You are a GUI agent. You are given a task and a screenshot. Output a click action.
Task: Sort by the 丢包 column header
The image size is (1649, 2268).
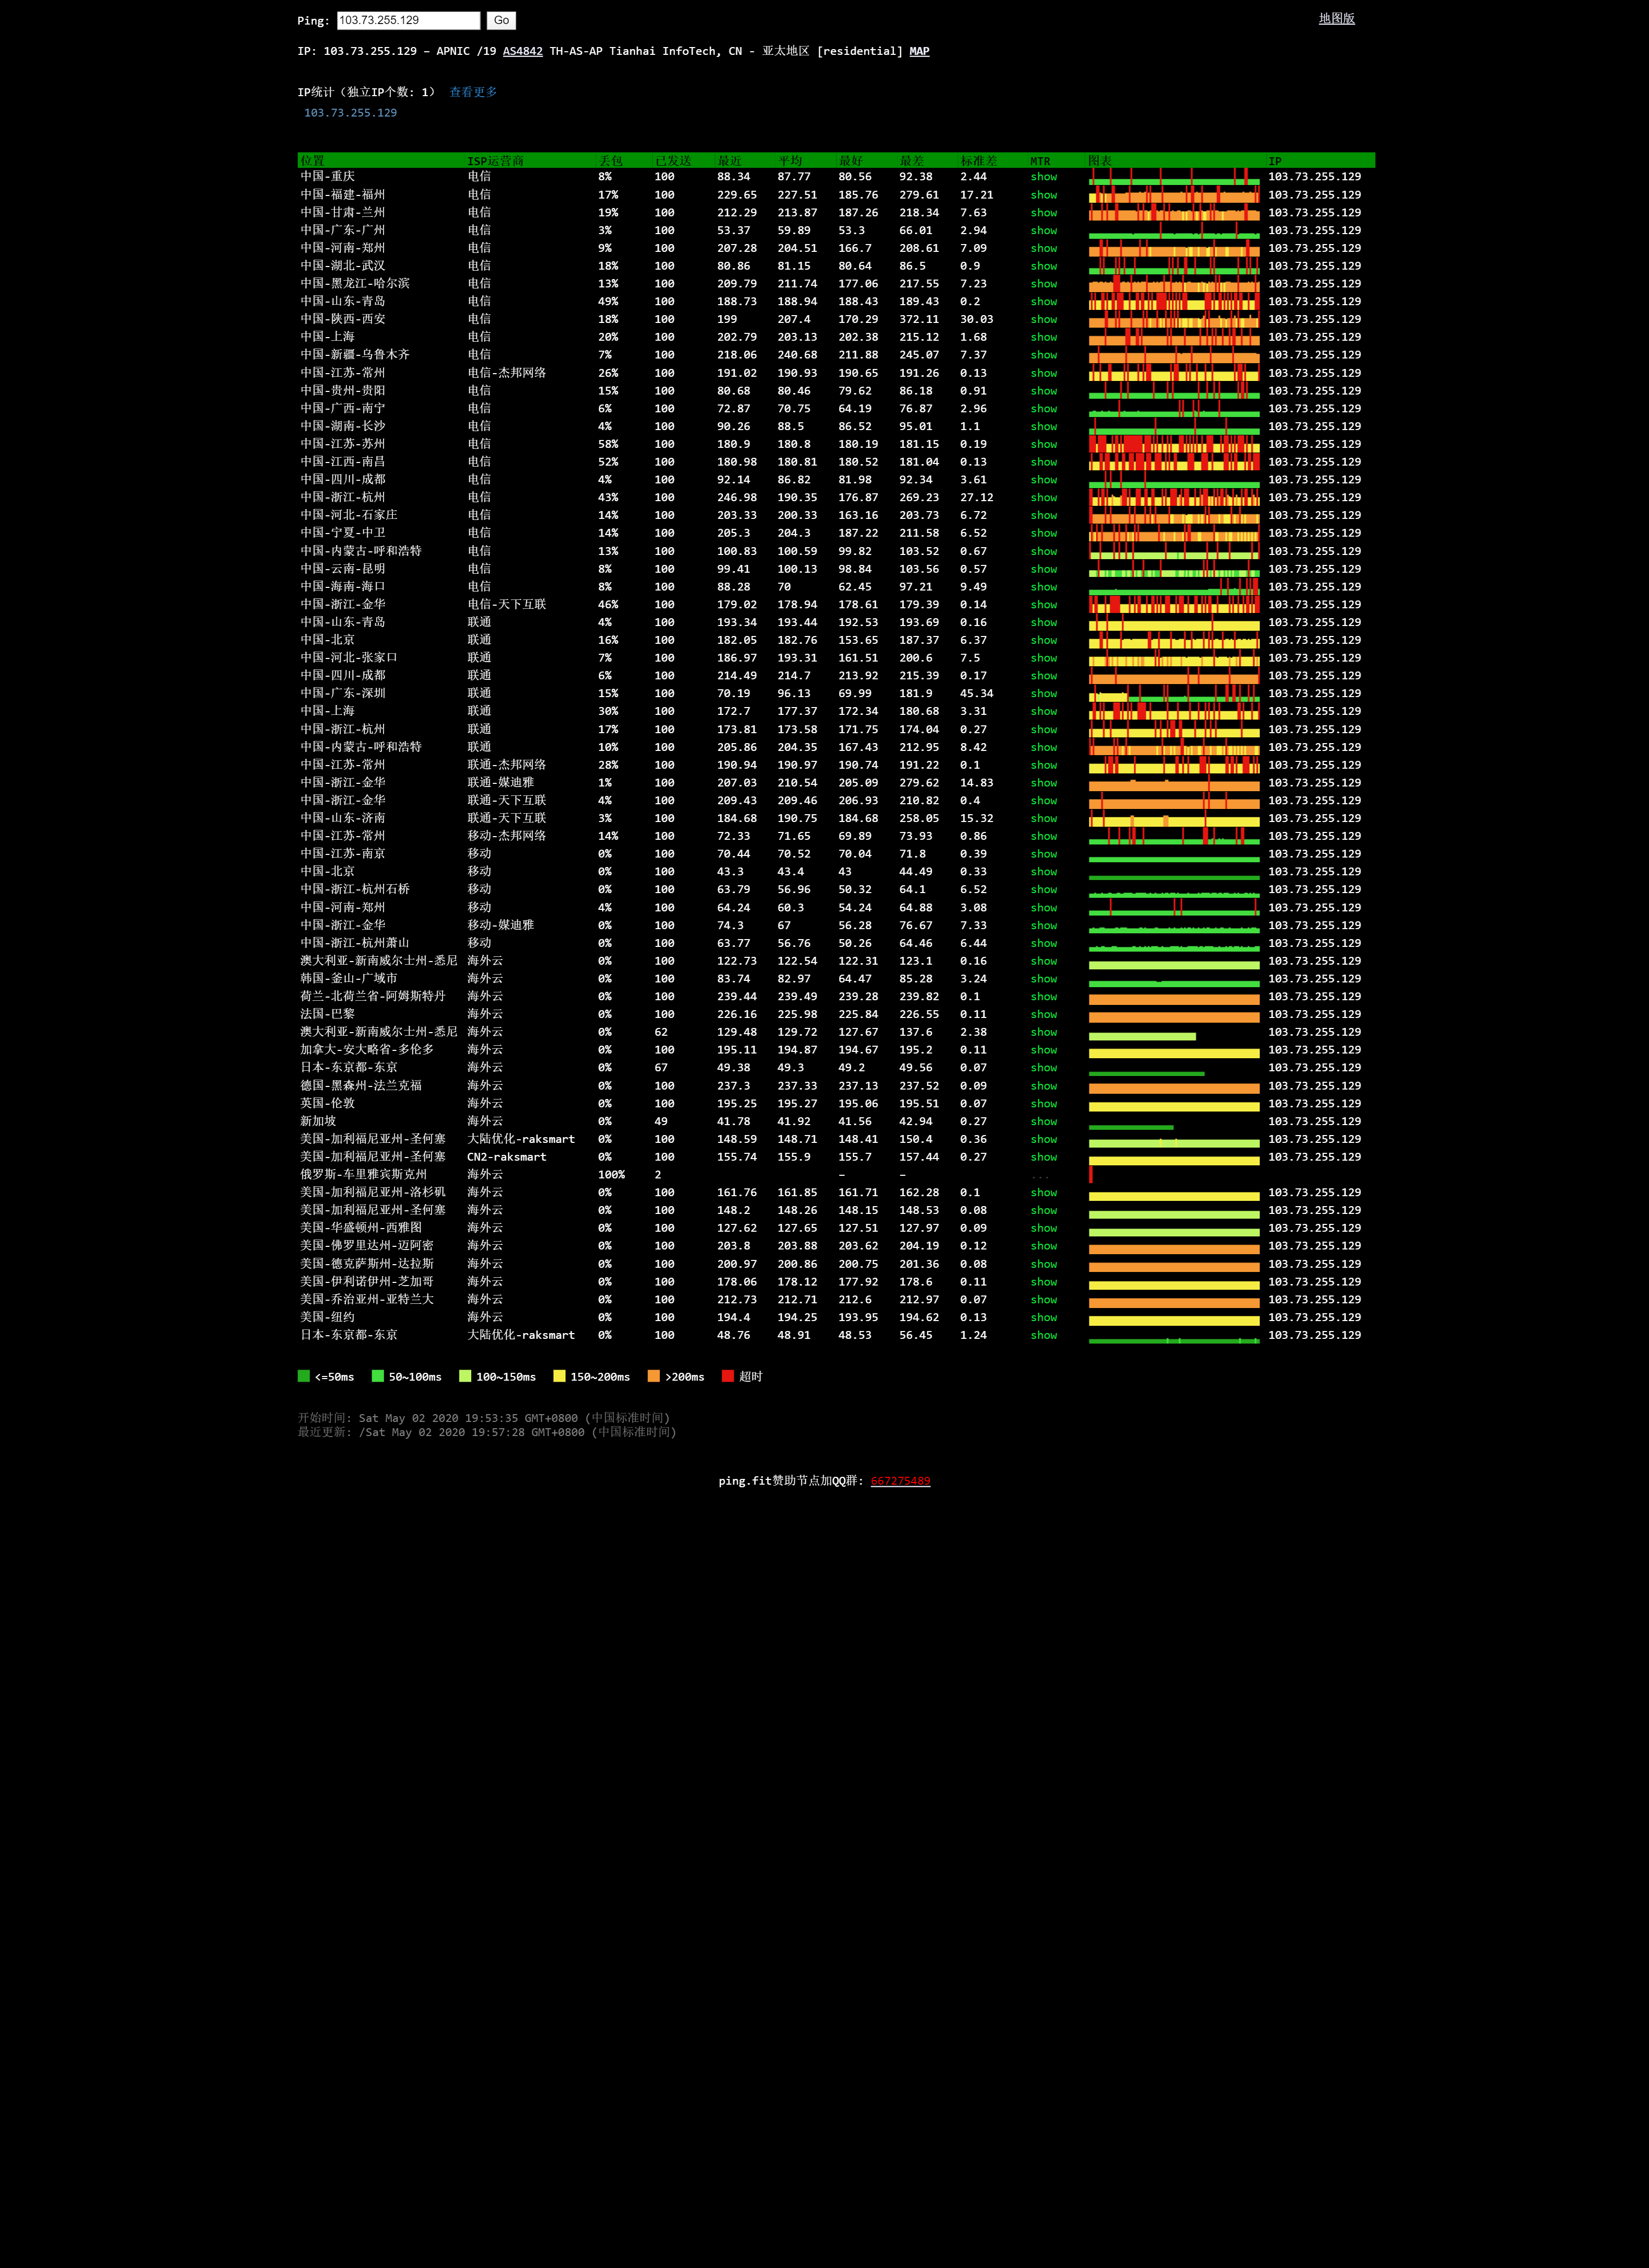click(x=610, y=161)
